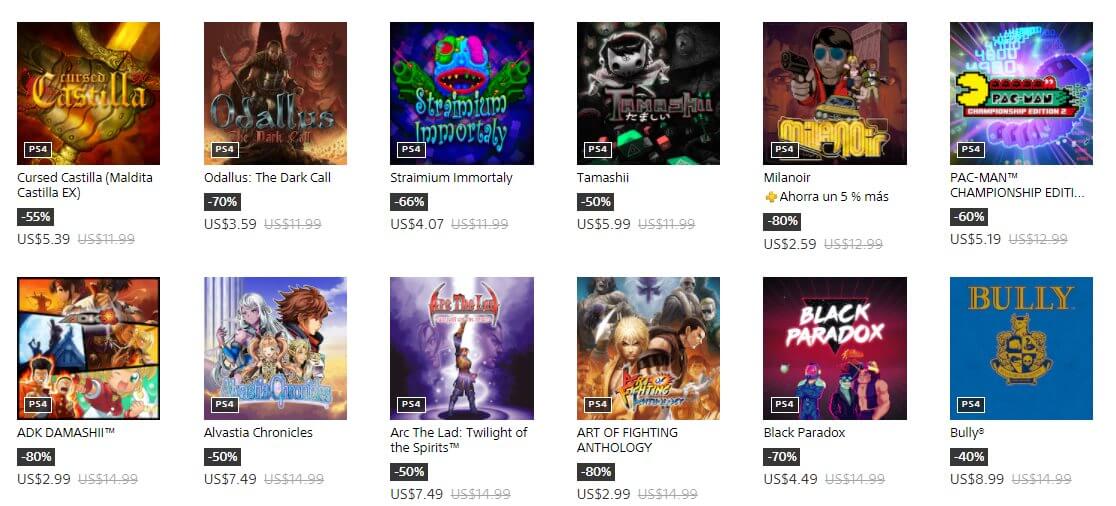1116x506 pixels.
Task: Click the PS4 badge on Art of Fighting cover
Action: [597, 405]
